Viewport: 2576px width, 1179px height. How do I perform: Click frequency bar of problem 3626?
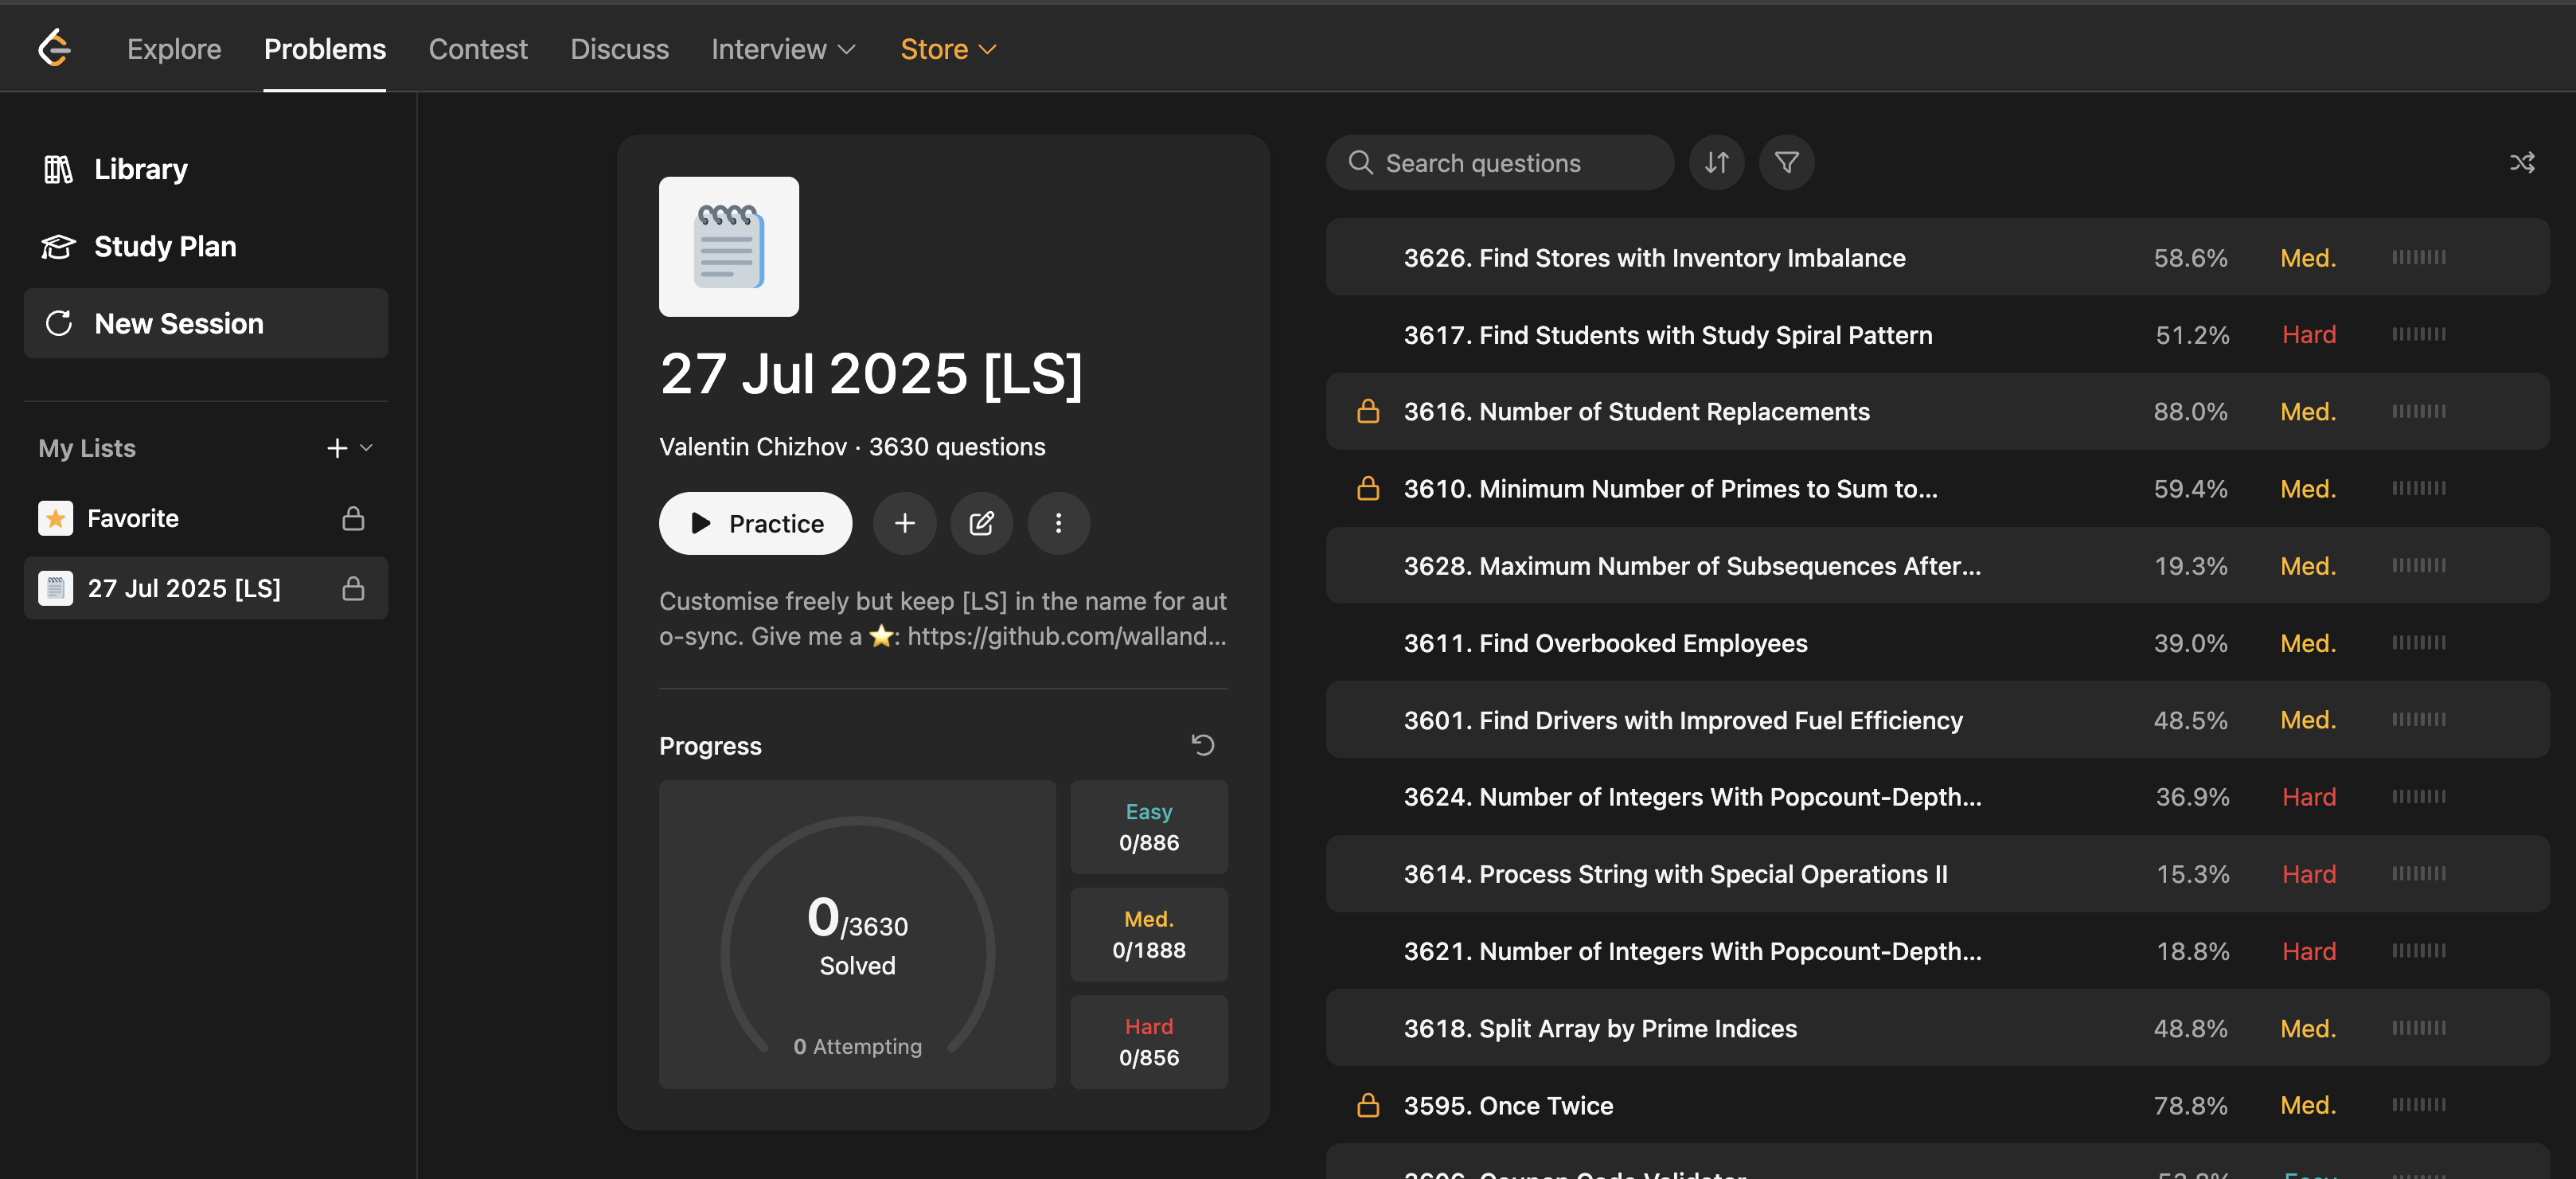2418,258
